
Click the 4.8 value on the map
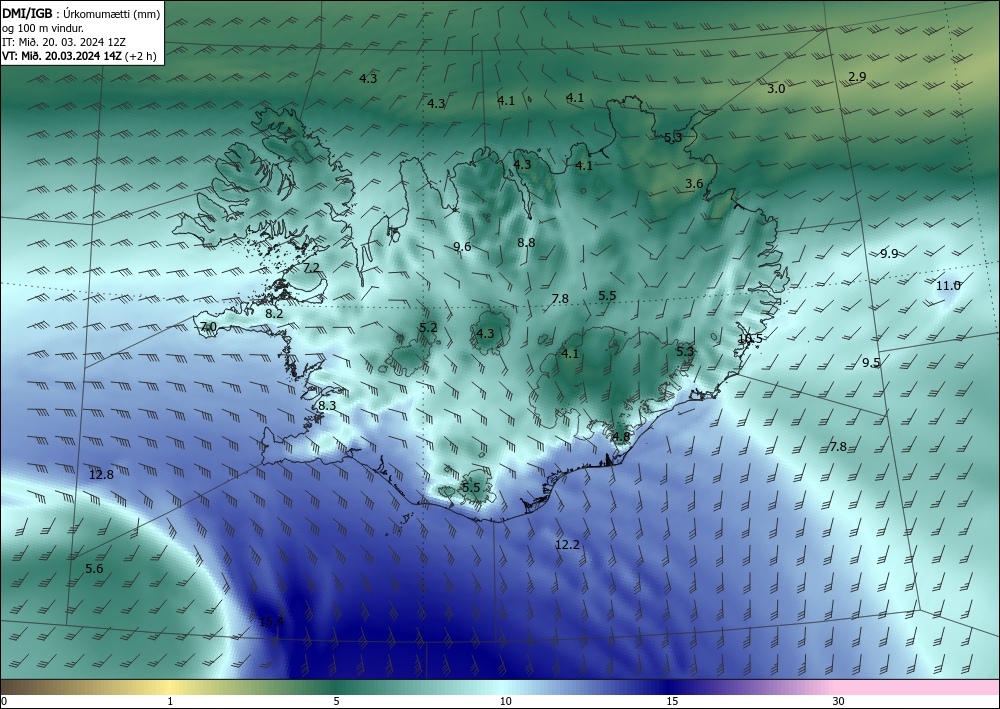point(621,437)
